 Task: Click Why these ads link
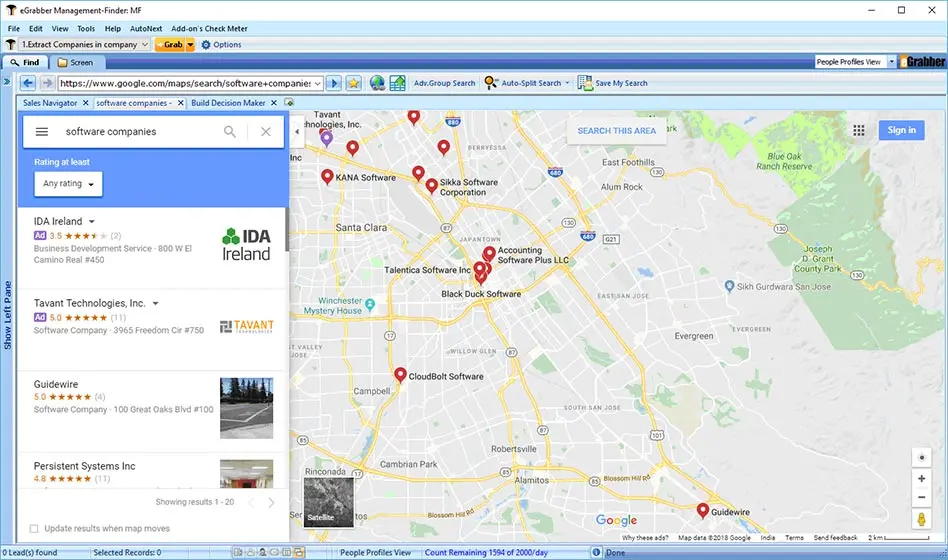click(x=644, y=538)
